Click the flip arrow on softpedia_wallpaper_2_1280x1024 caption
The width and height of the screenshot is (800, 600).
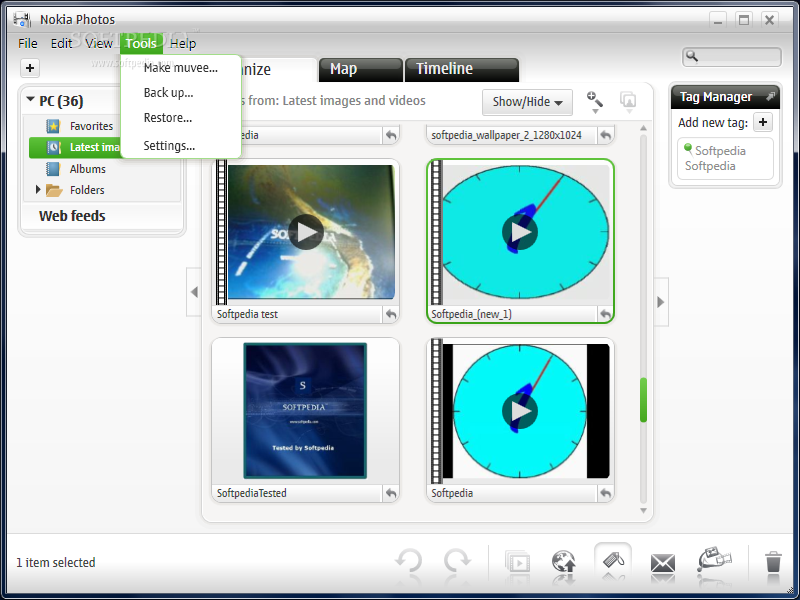tap(605, 135)
